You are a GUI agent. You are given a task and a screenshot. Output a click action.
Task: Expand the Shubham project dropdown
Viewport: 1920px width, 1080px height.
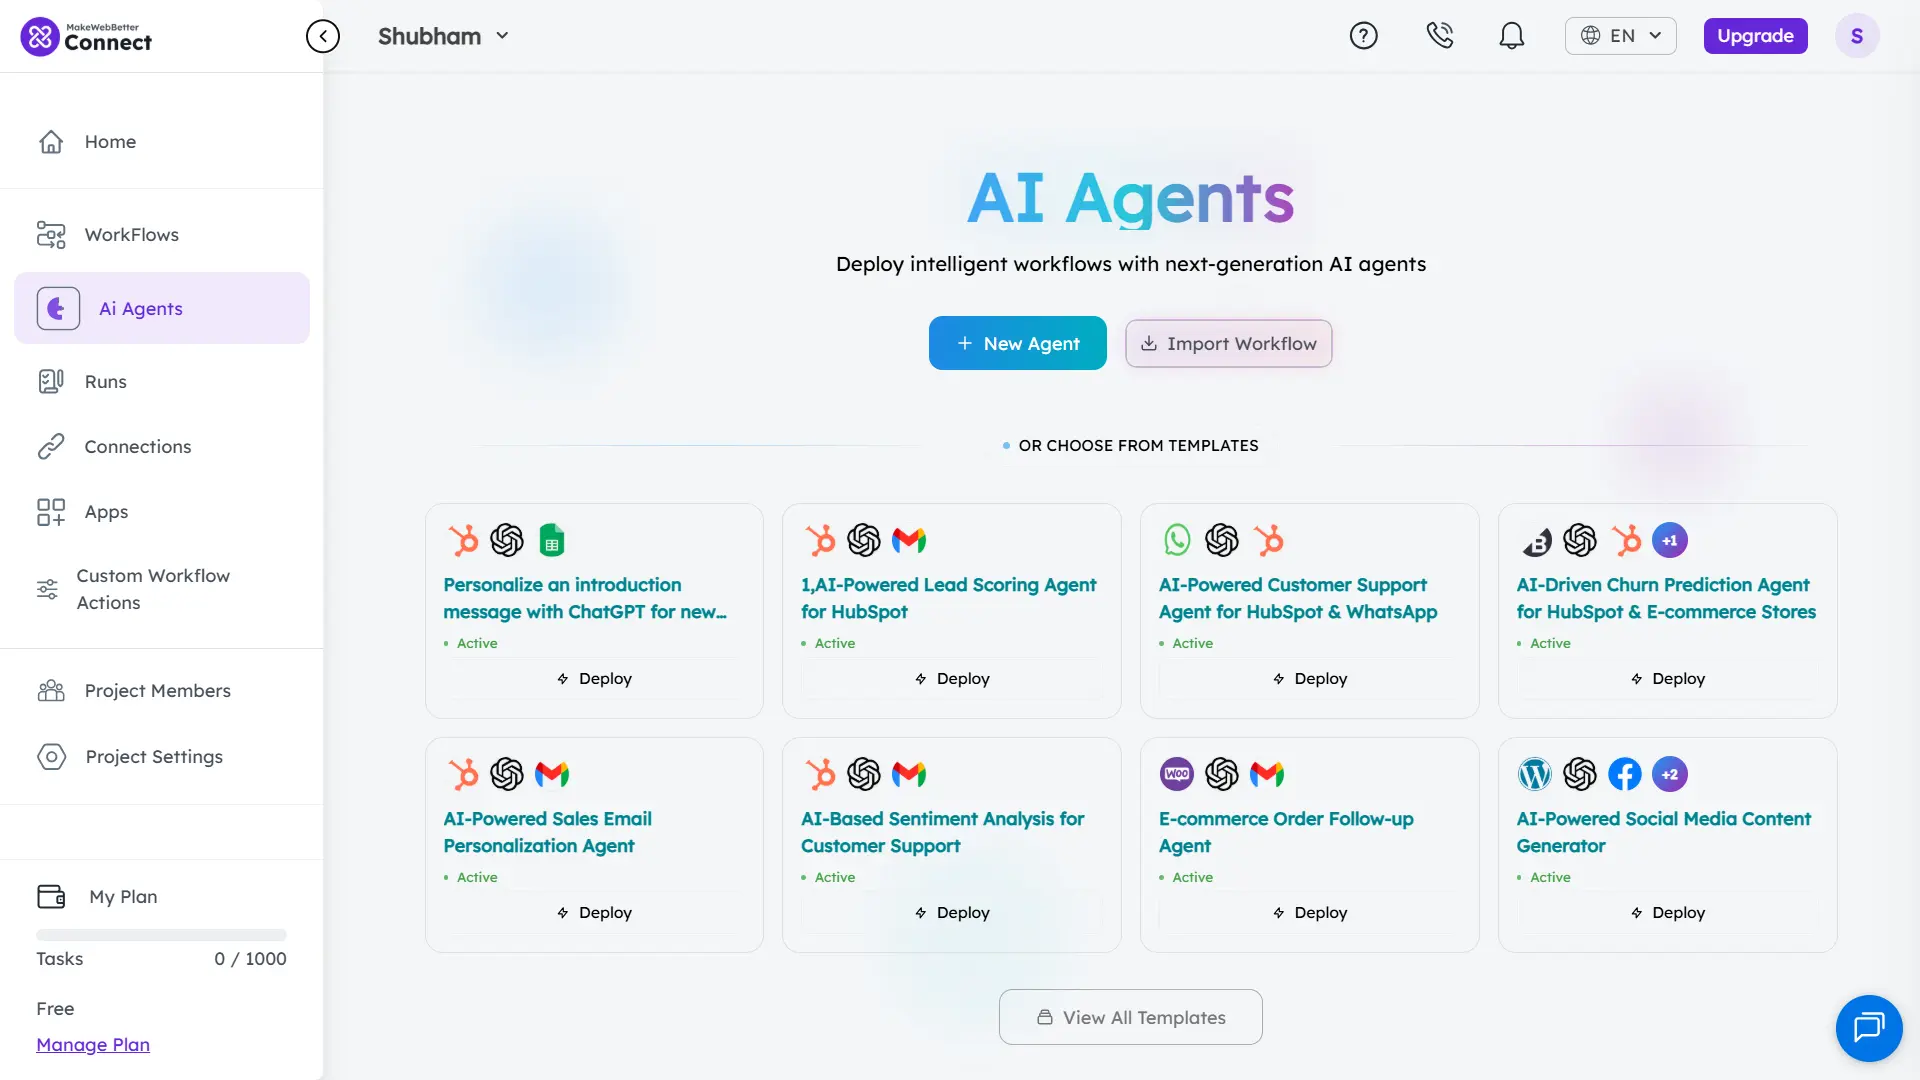pyautogui.click(x=444, y=36)
